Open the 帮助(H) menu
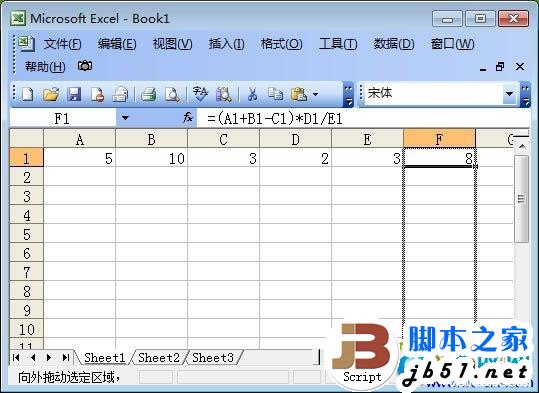 pos(45,66)
